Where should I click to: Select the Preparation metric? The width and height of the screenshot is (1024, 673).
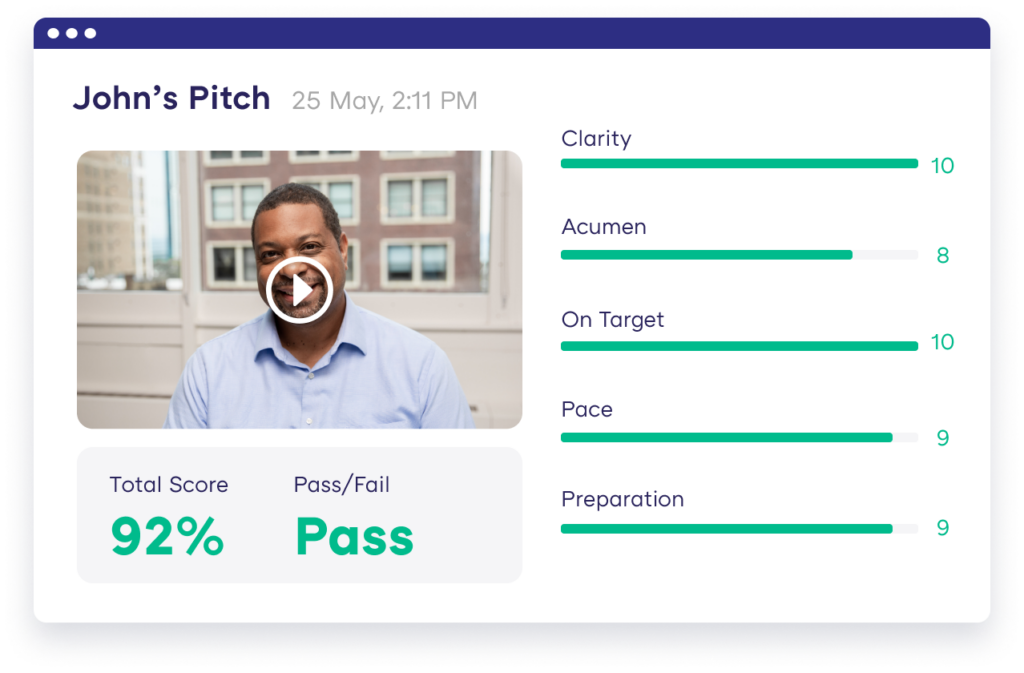(x=622, y=498)
